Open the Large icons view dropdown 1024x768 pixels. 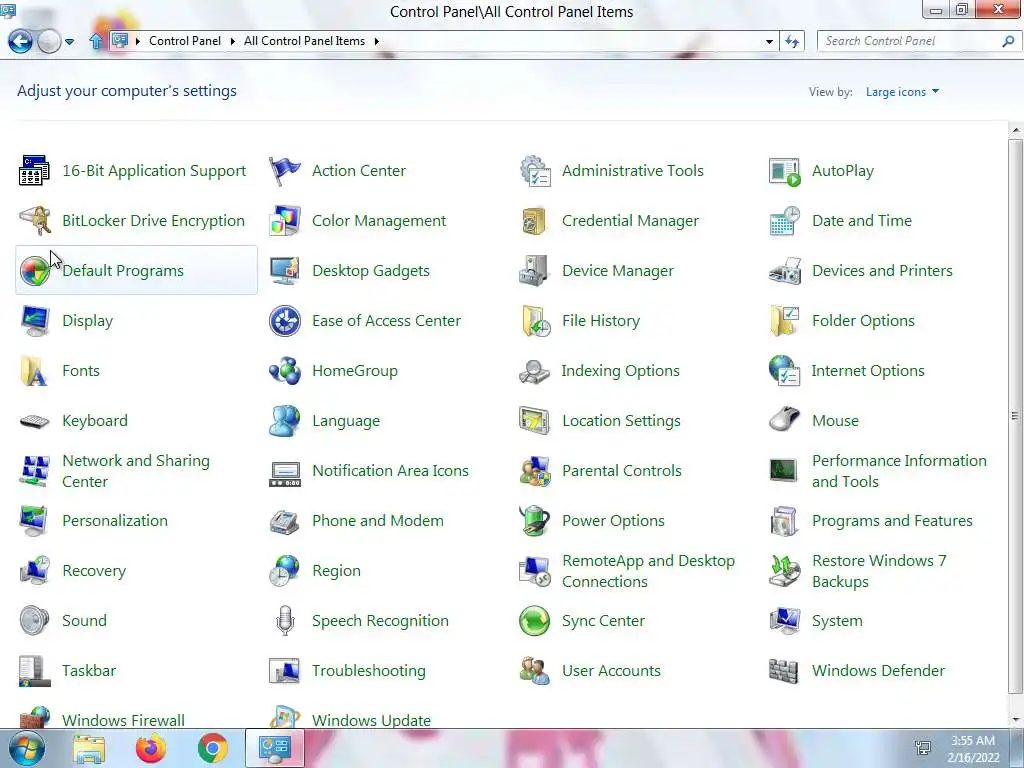coord(903,92)
